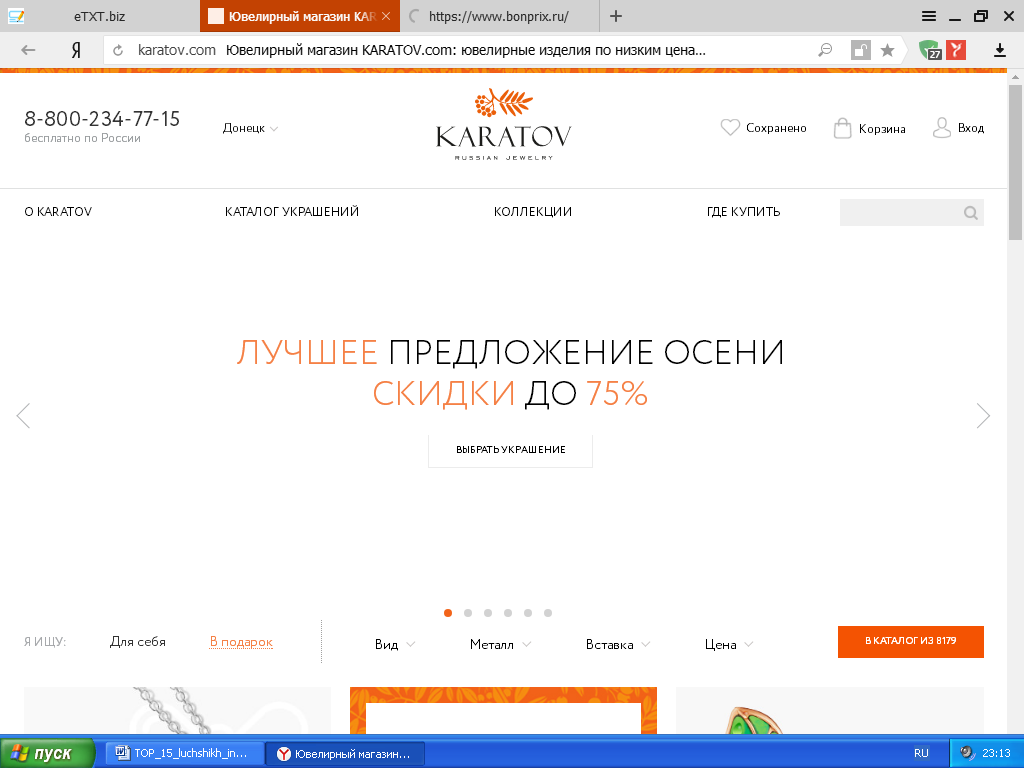The width and height of the screenshot is (1024, 768).
Task: Click the 23:13 taskbar clock
Action: tap(996, 753)
